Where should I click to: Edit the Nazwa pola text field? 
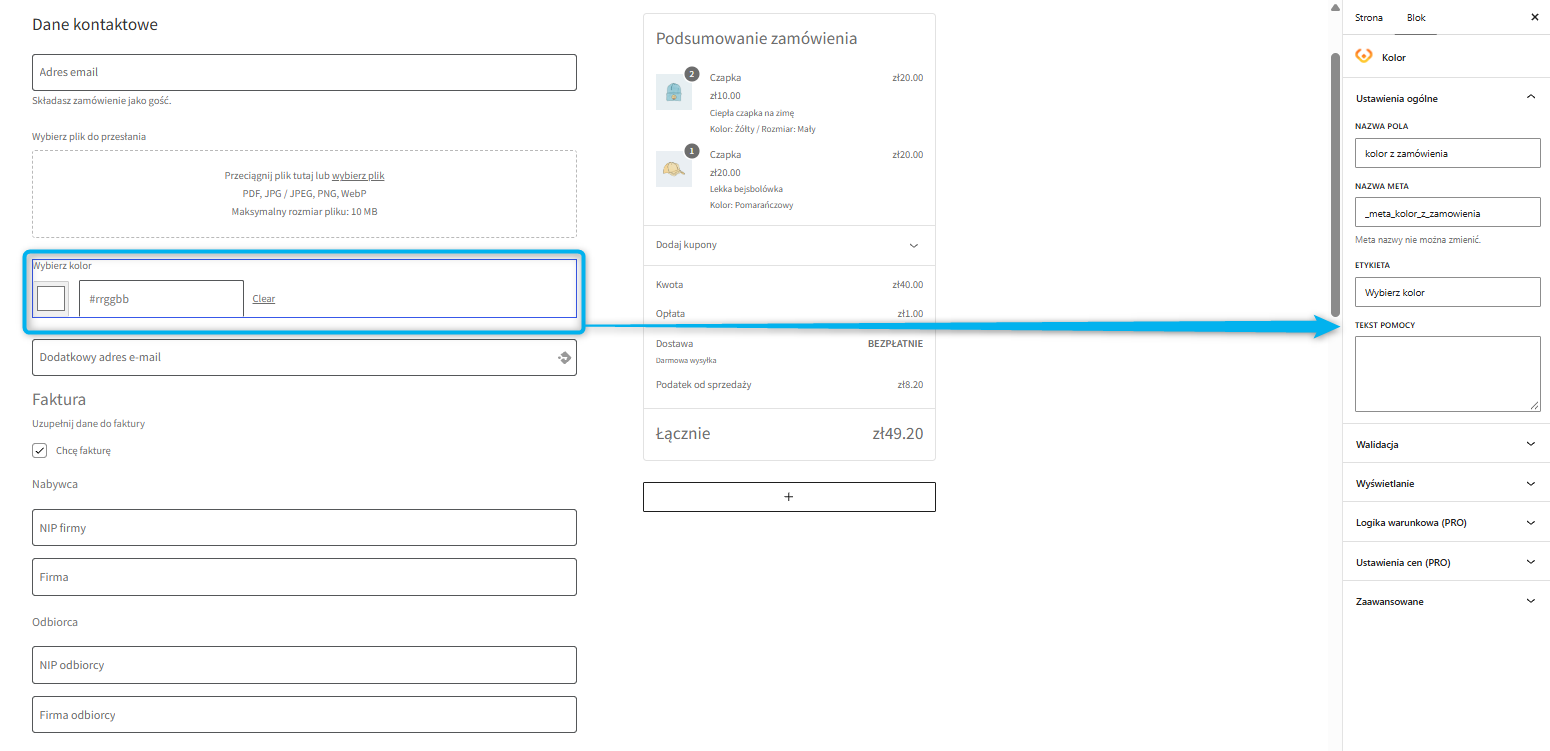coord(1448,153)
